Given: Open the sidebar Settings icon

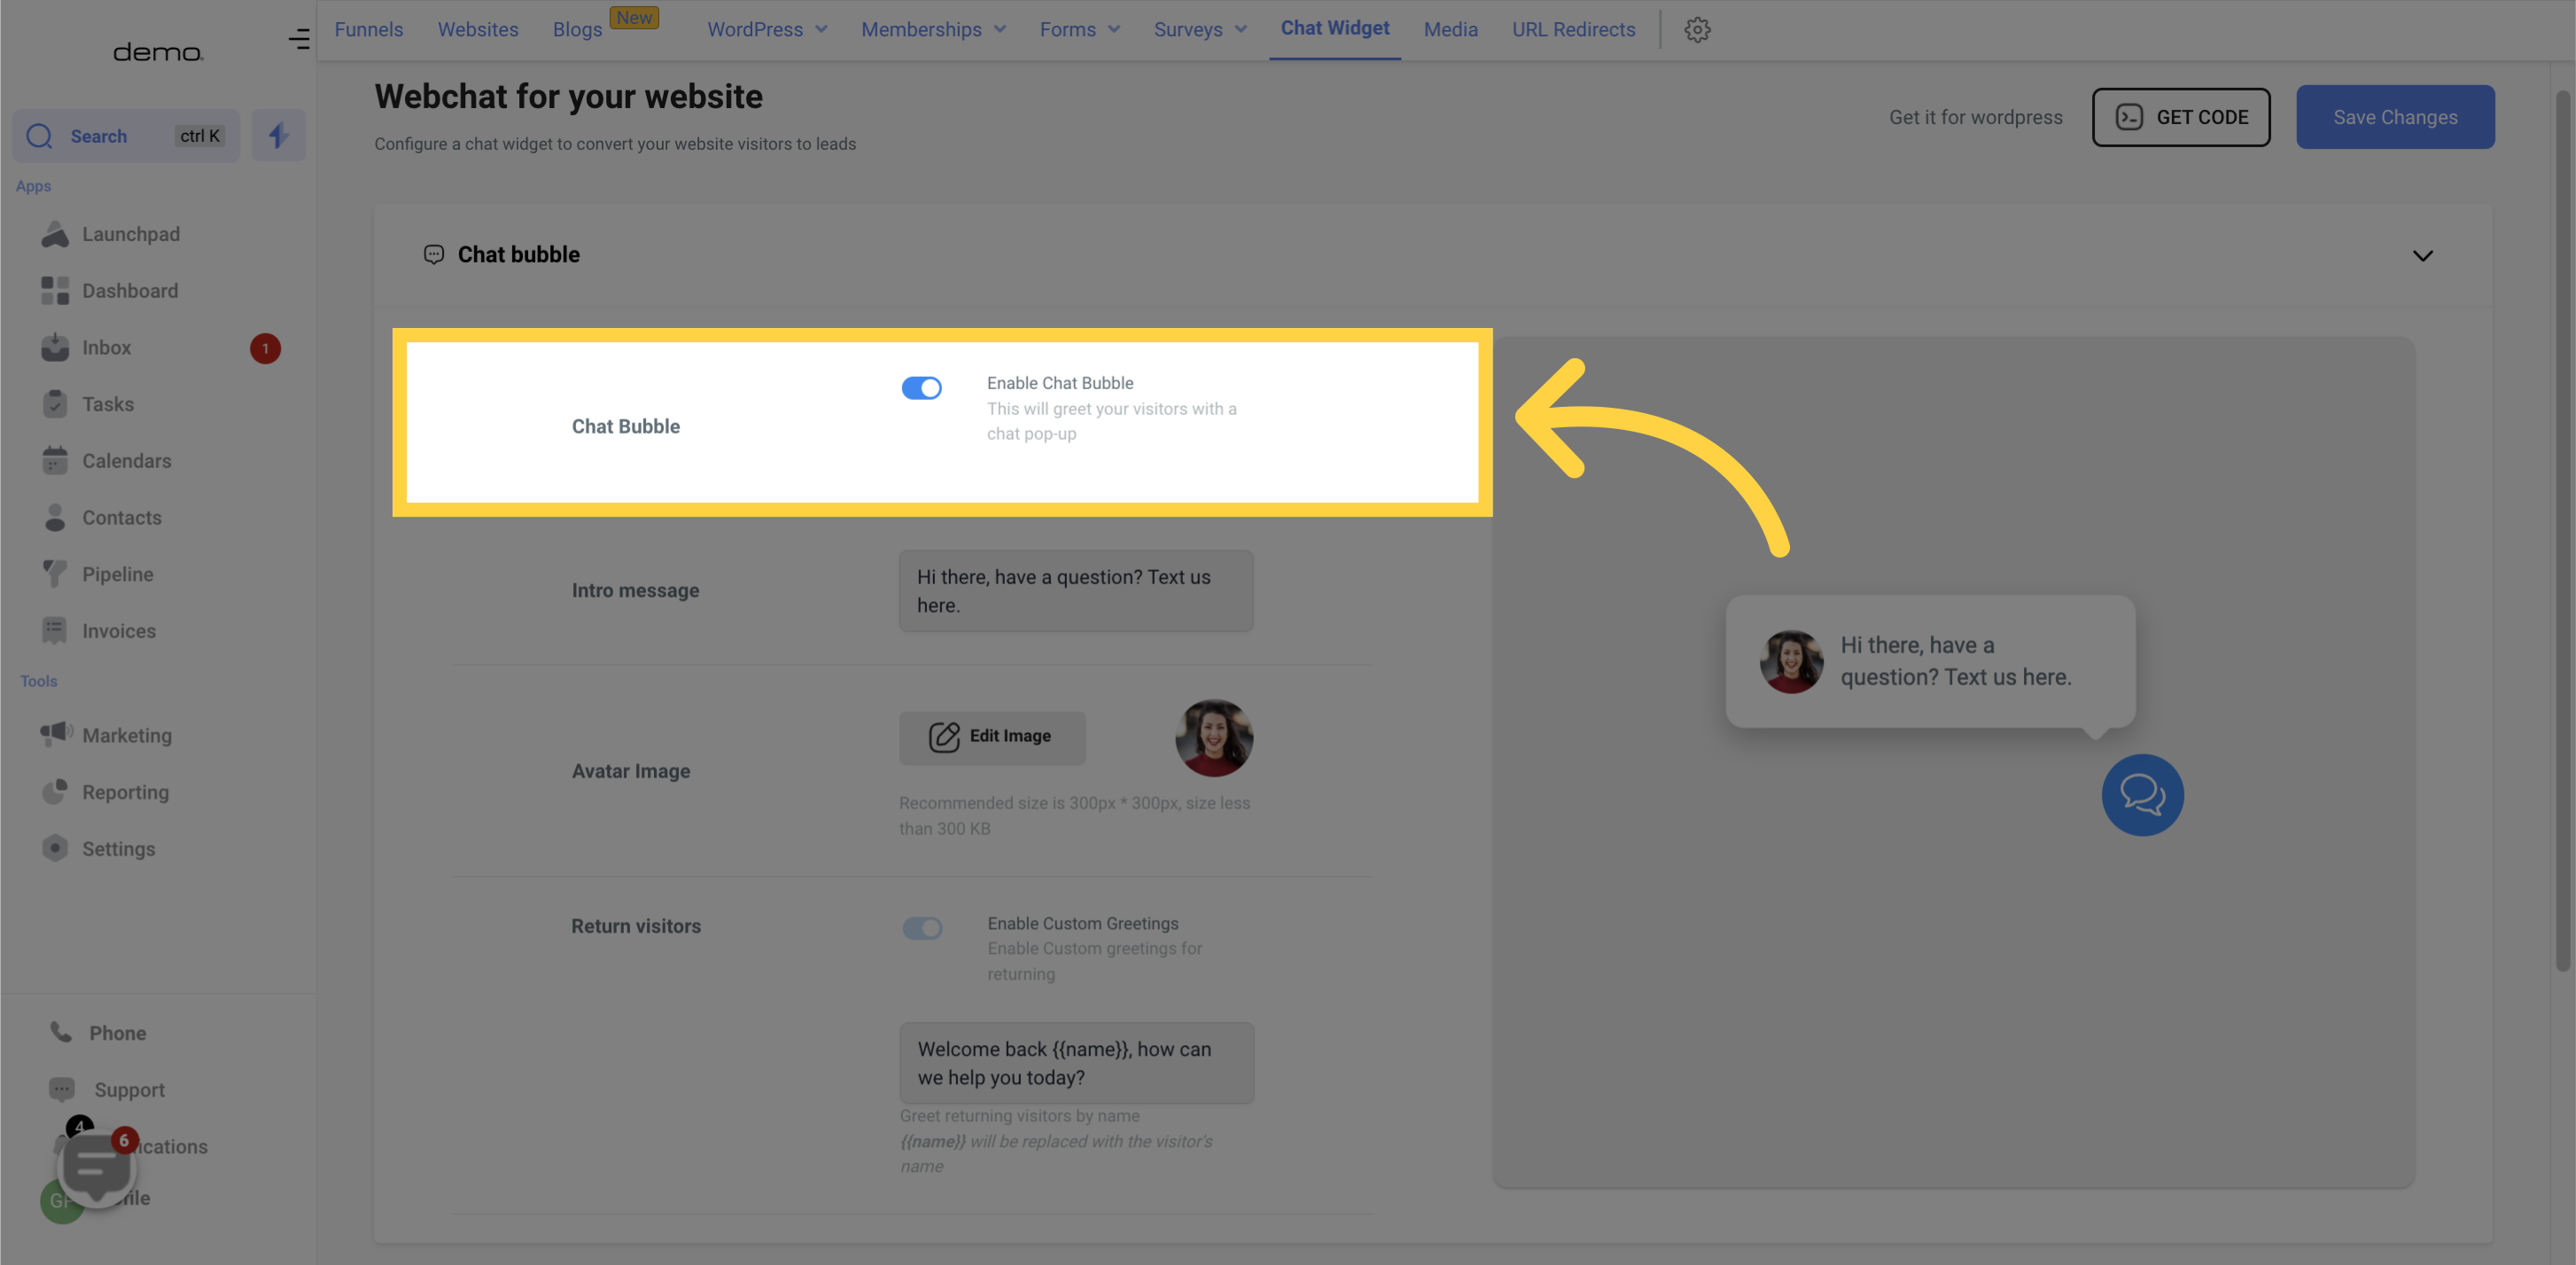Looking at the screenshot, I should [x=55, y=849].
